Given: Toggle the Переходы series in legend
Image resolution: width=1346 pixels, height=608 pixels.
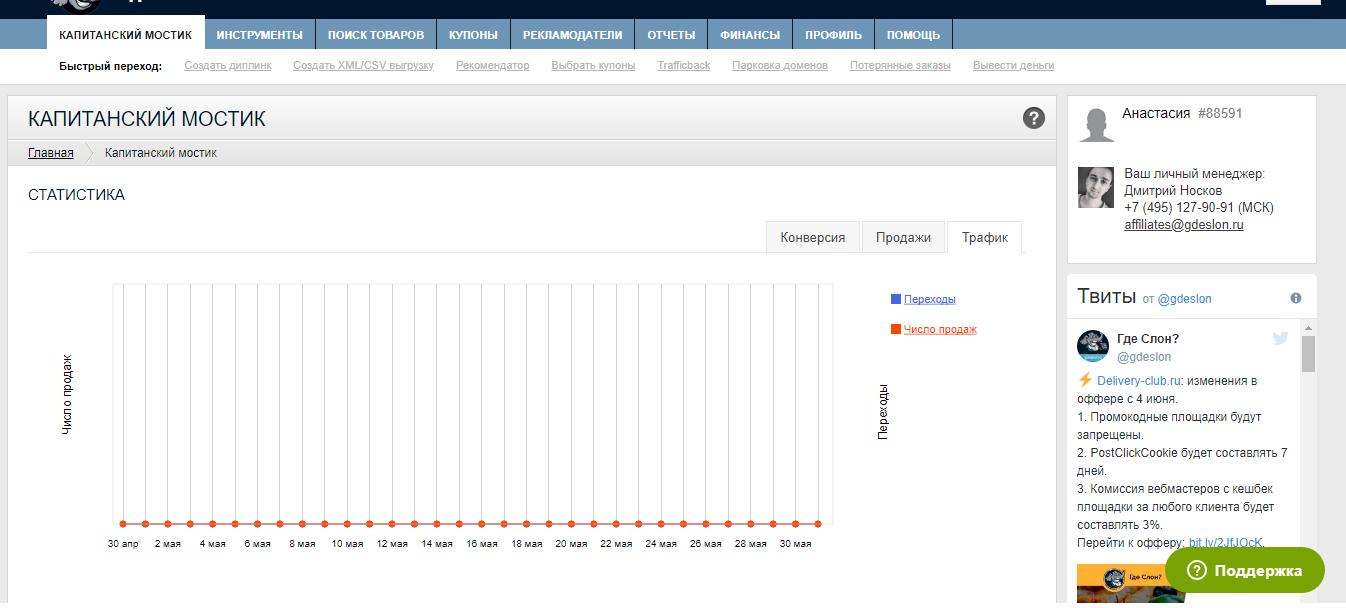Looking at the screenshot, I should pyautogui.click(x=929, y=299).
